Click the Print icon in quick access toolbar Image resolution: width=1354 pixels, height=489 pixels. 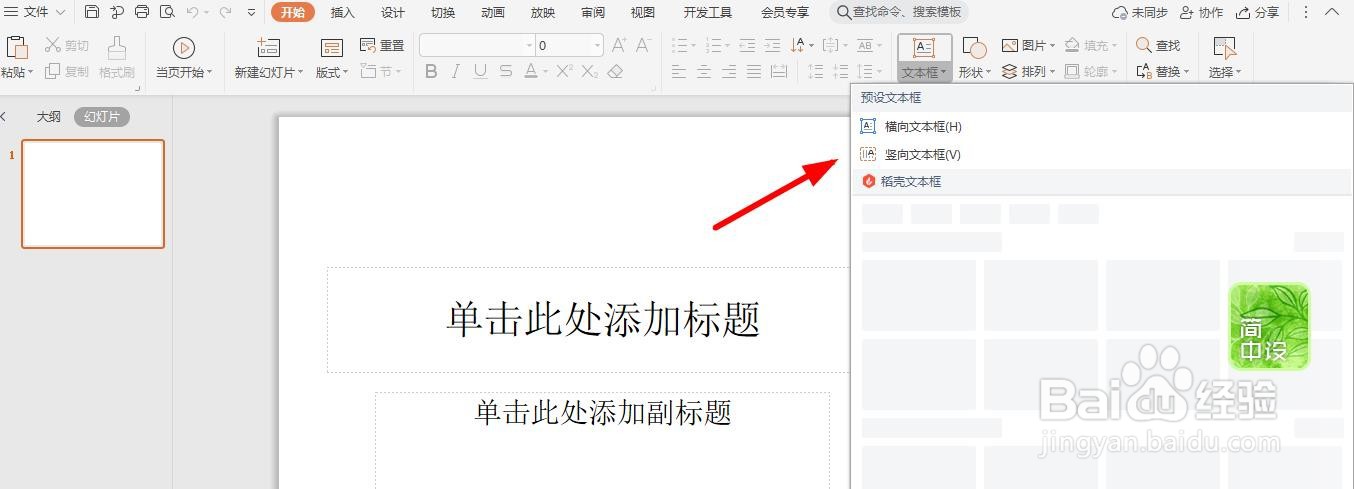click(x=142, y=12)
